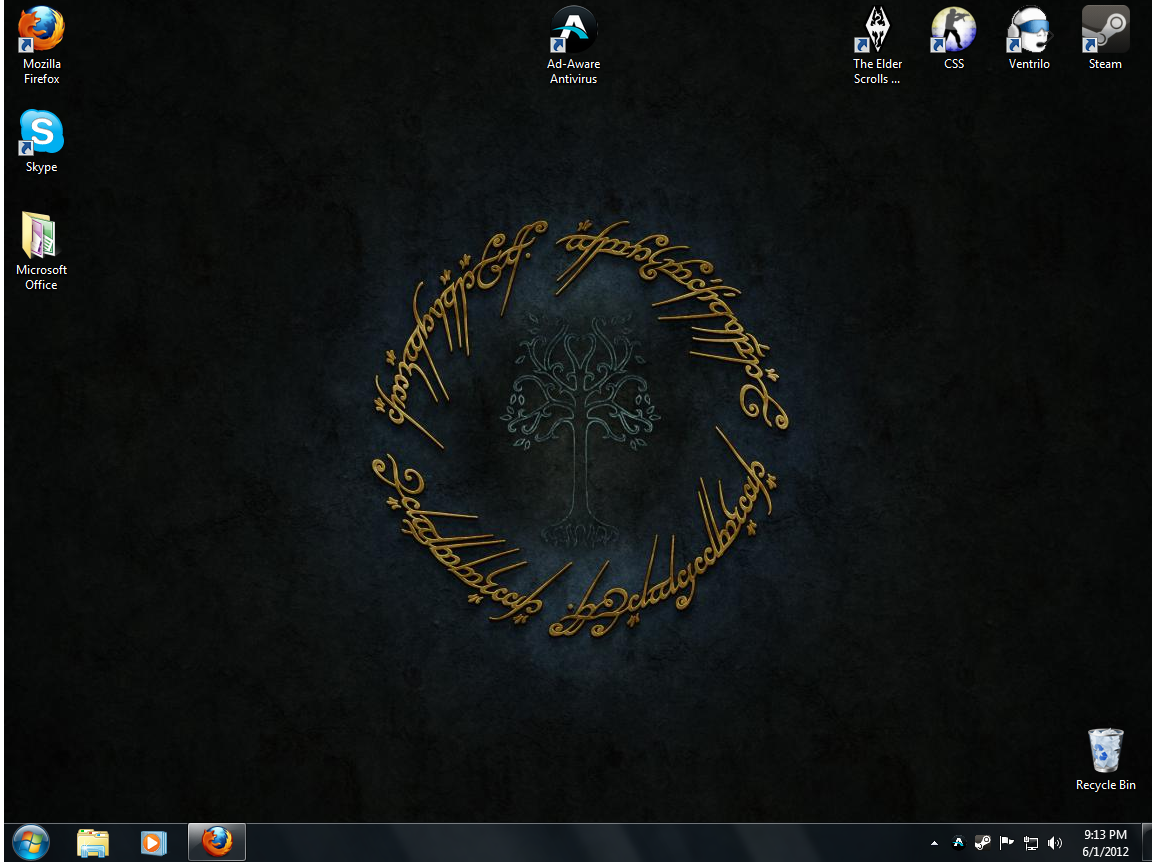Click the Steam tray icon
This screenshot has height=864, width=1152.
pyautogui.click(x=982, y=843)
